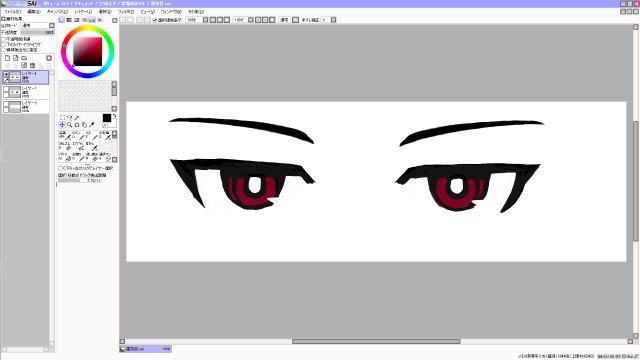Toggle show selection checkbox in toolbar
The image size is (640, 360).
point(155,20)
